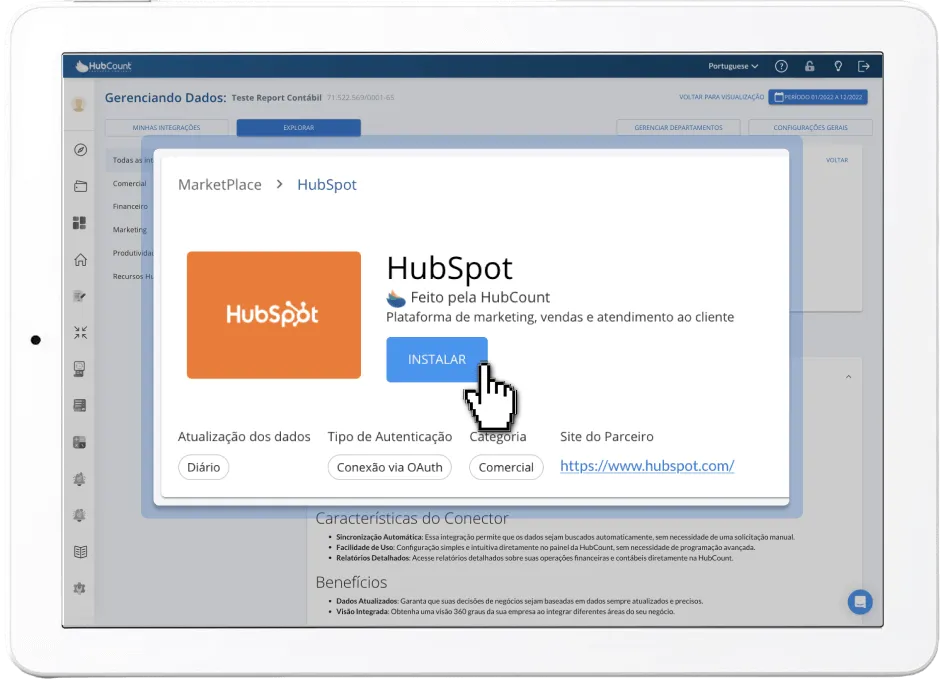
Task: Select the Comercial category in sidebar list
Action: 129,184
